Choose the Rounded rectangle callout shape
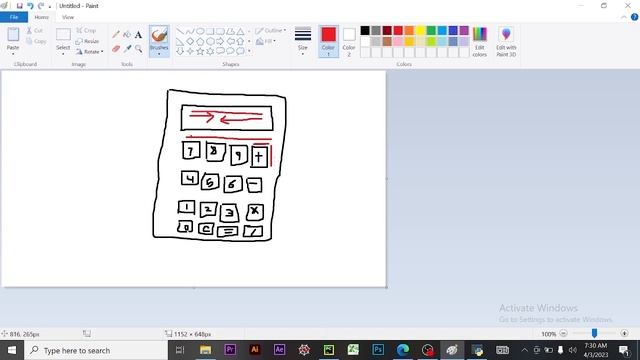640x360 pixels. [x=220, y=51]
